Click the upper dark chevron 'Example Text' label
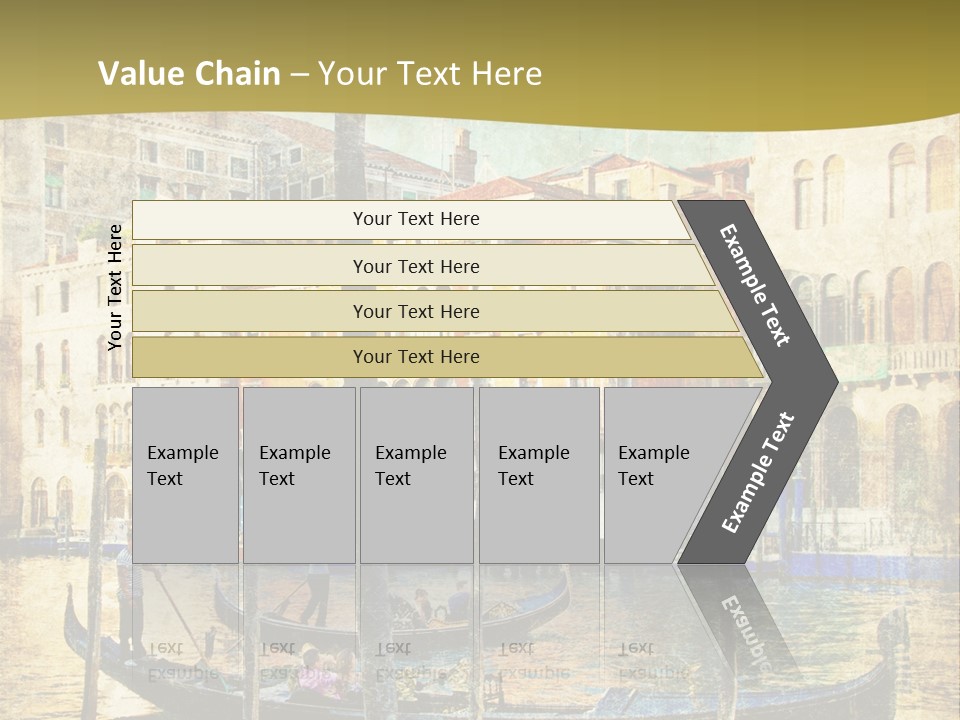Image resolution: width=960 pixels, height=720 pixels. click(754, 285)
